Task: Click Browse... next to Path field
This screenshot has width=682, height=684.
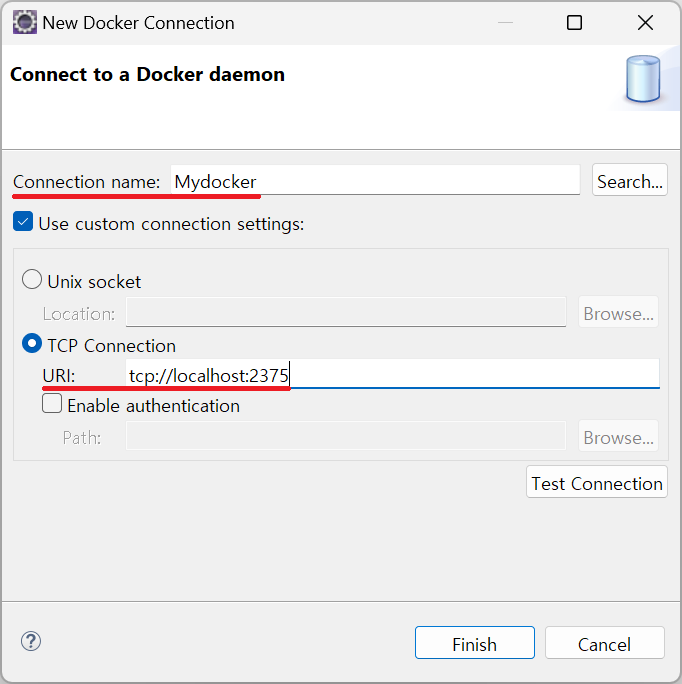Action: pyautogui.click(x=618, y=437)
